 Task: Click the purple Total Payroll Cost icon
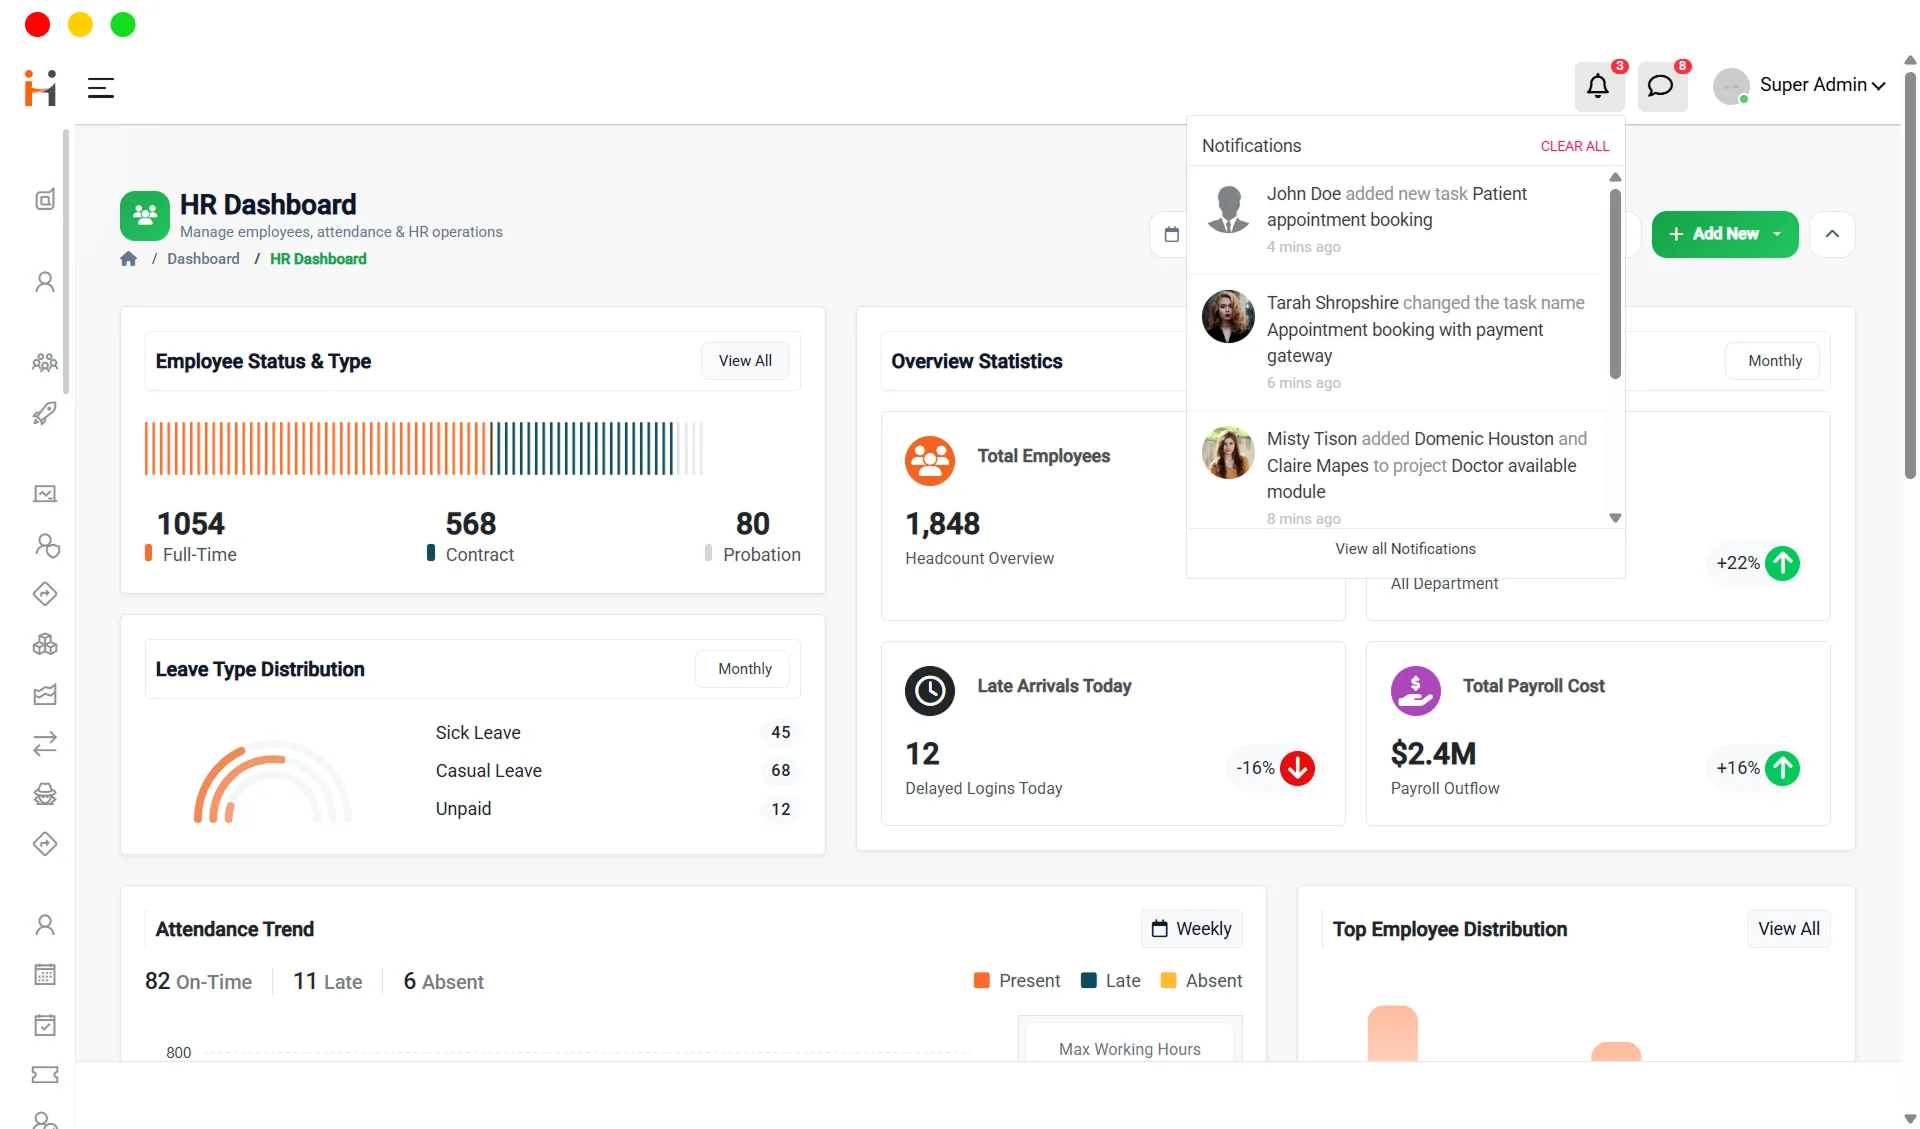[1415, 691]
